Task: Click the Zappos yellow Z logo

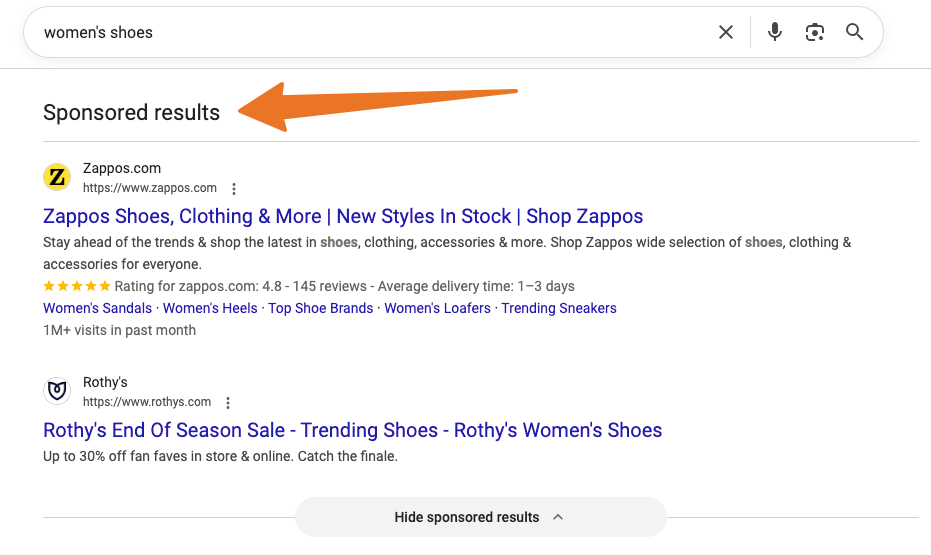Action: [57, 177]
